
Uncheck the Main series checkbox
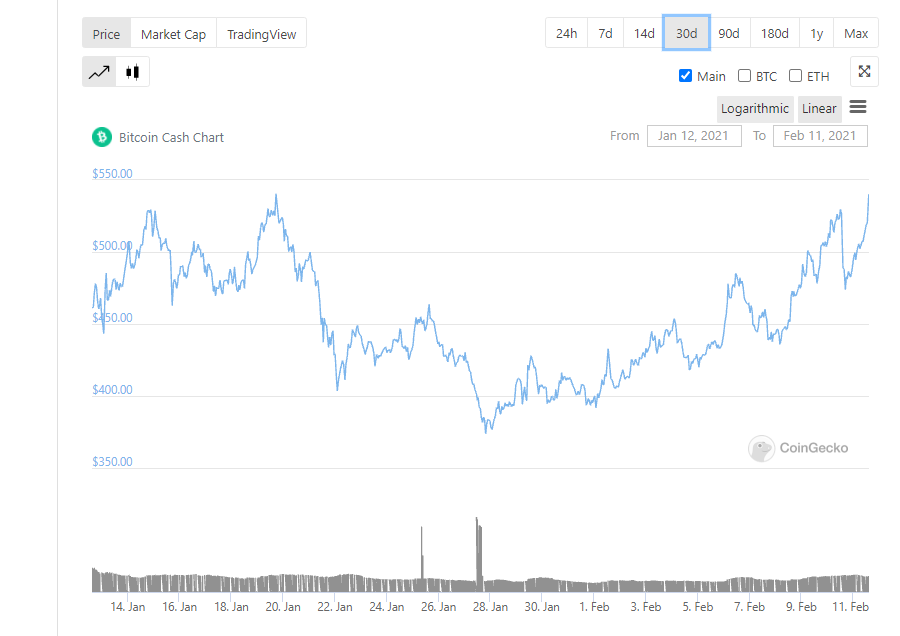point(685,76)
